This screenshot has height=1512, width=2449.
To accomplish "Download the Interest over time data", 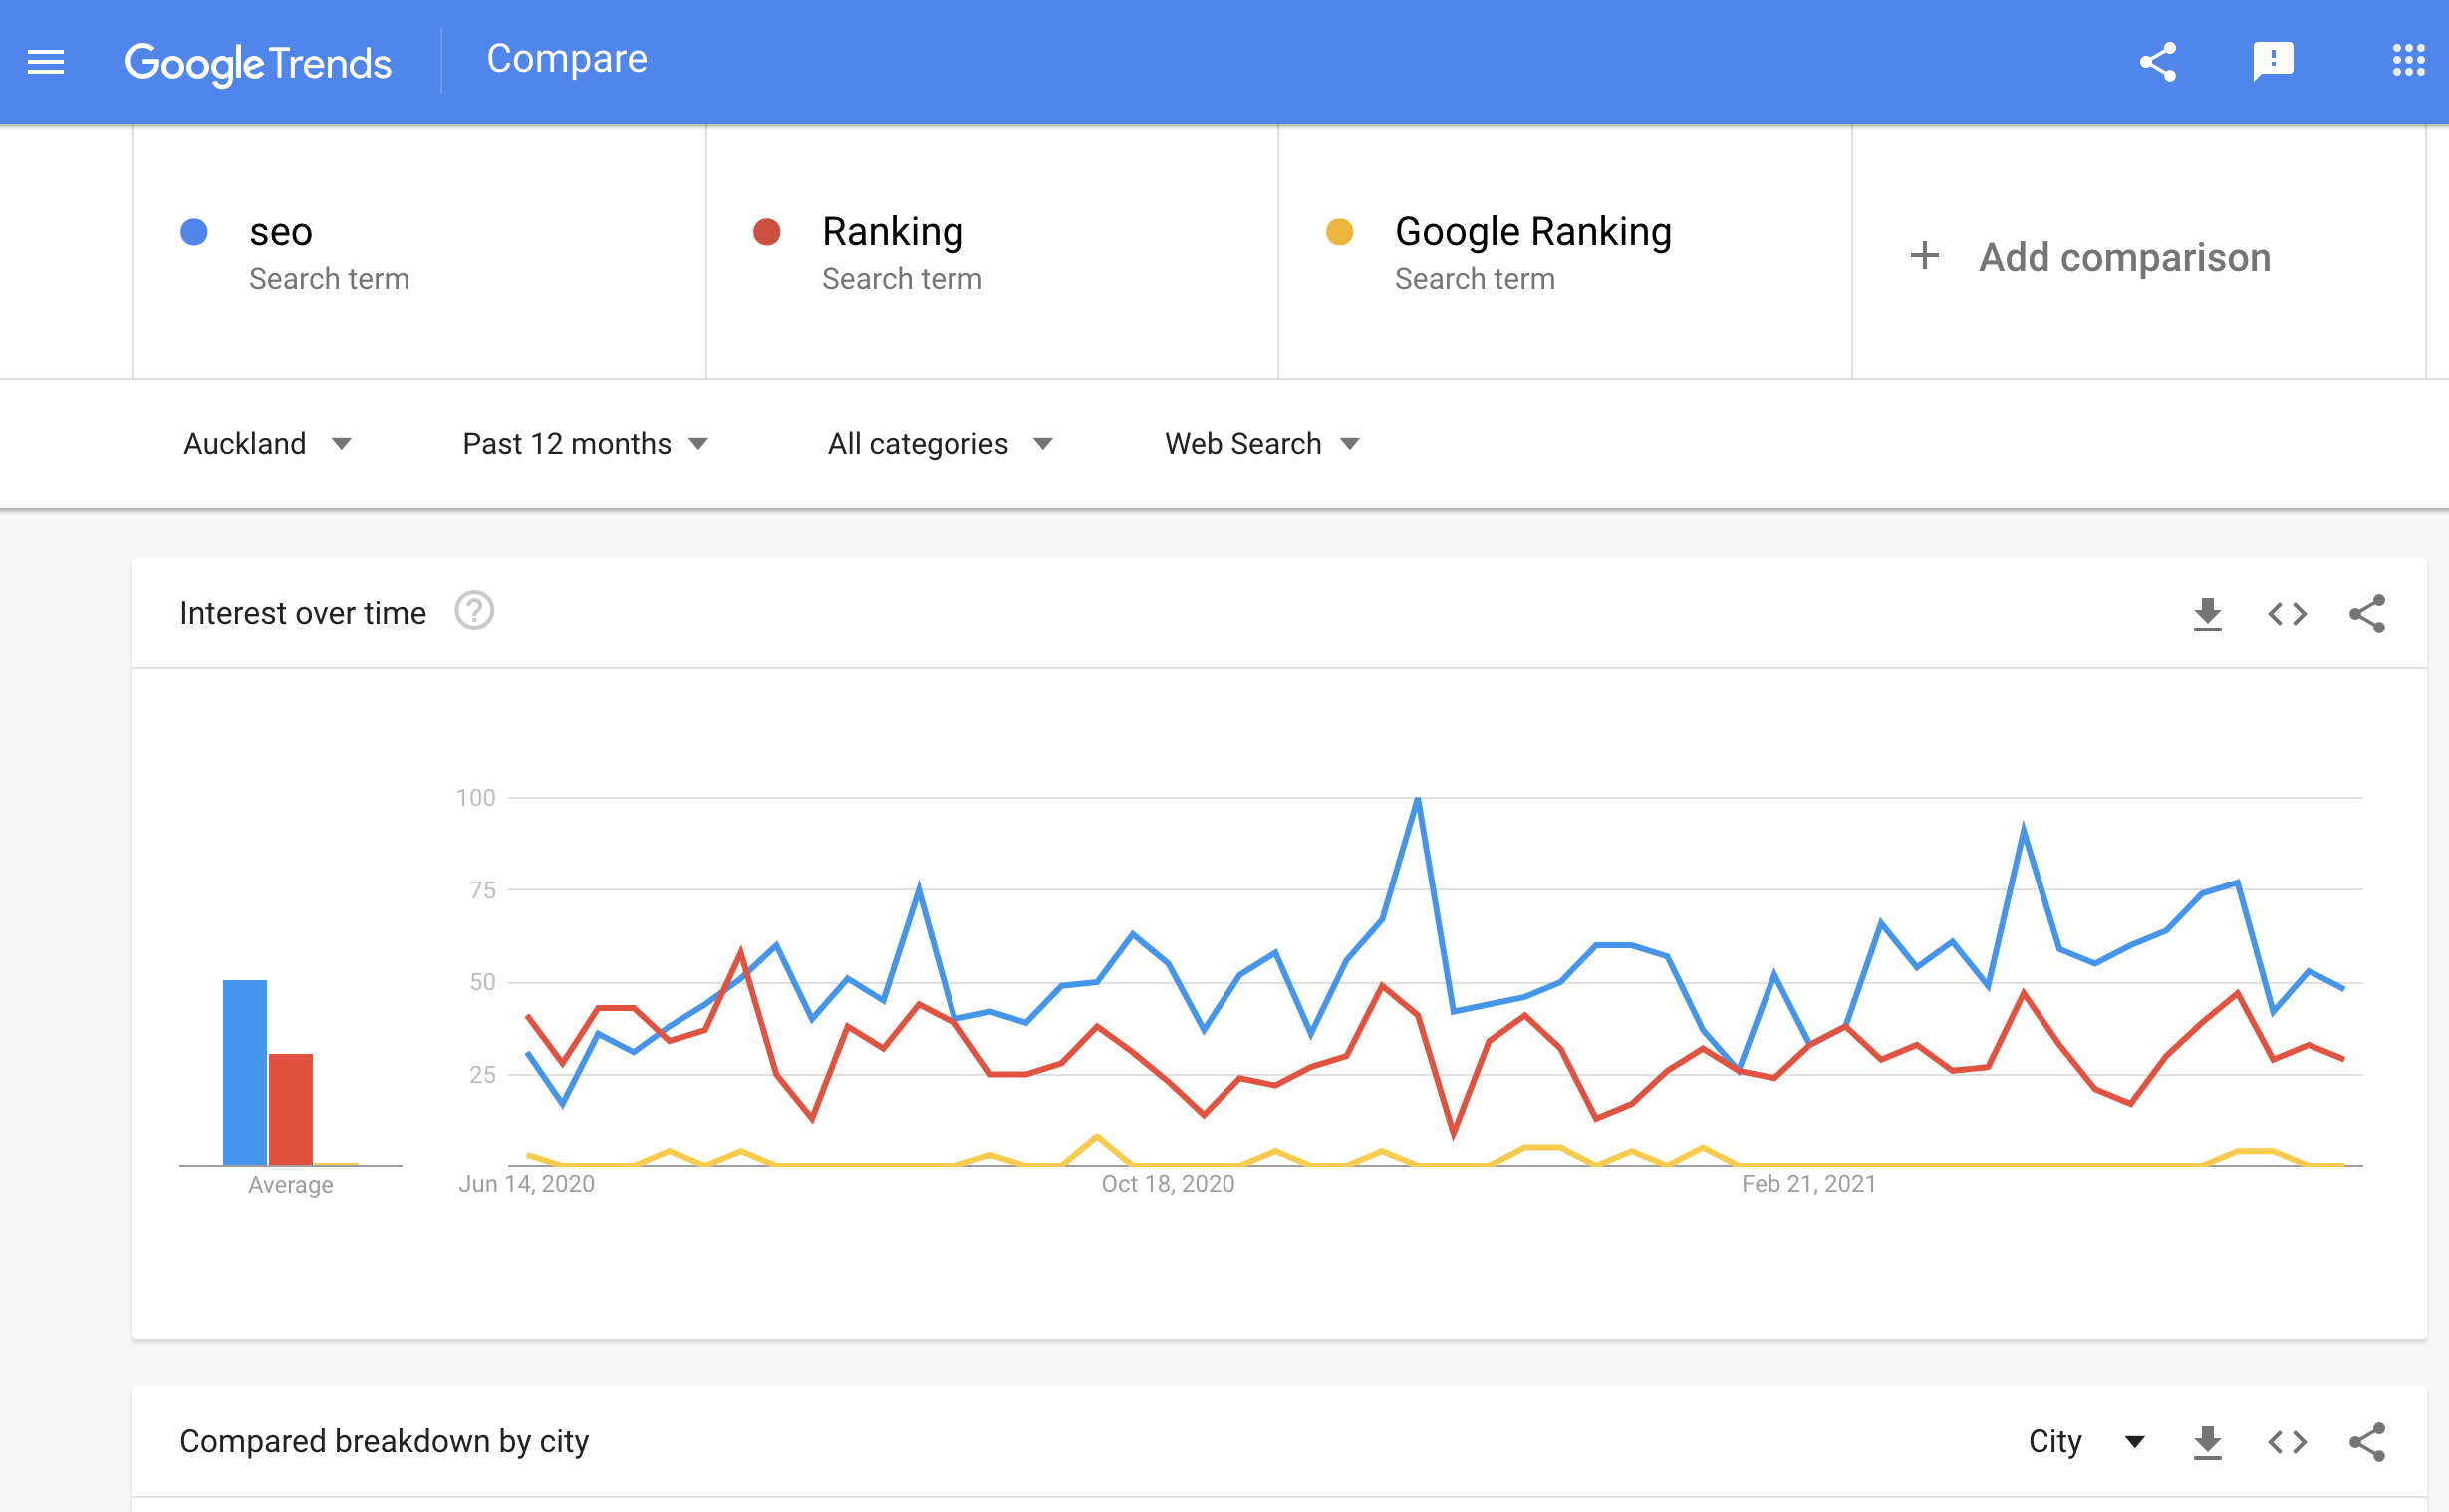I will click(2207, 613).
